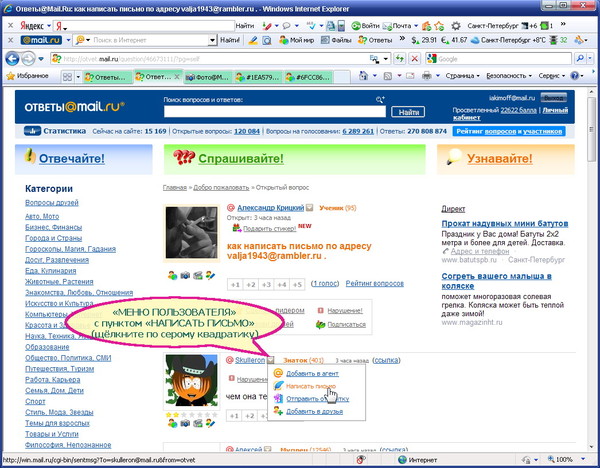
Task: Open the Отвечайте! link
Action: pyautogui.click(x=72, y=158)
